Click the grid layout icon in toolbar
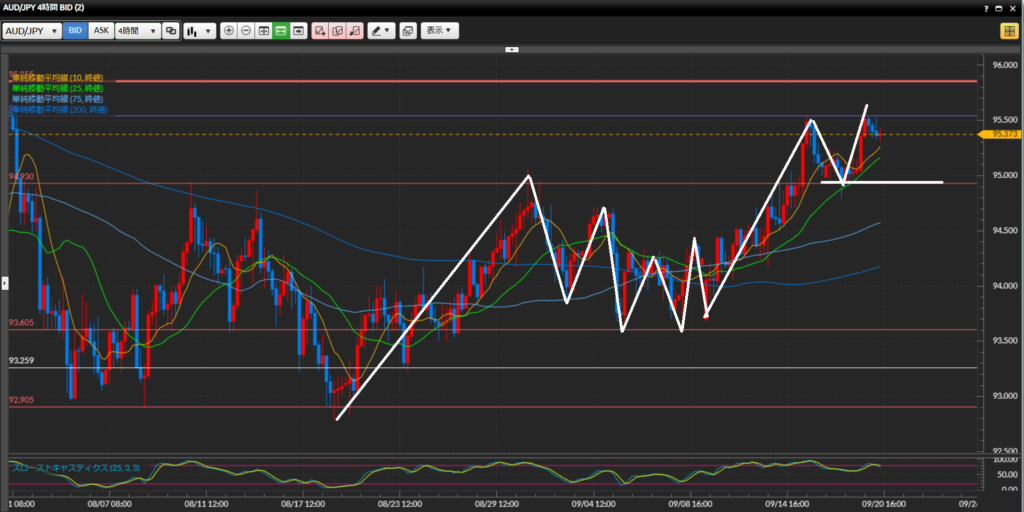The width and height of the screenshot is (1024, 512). [x=264, y=31]
